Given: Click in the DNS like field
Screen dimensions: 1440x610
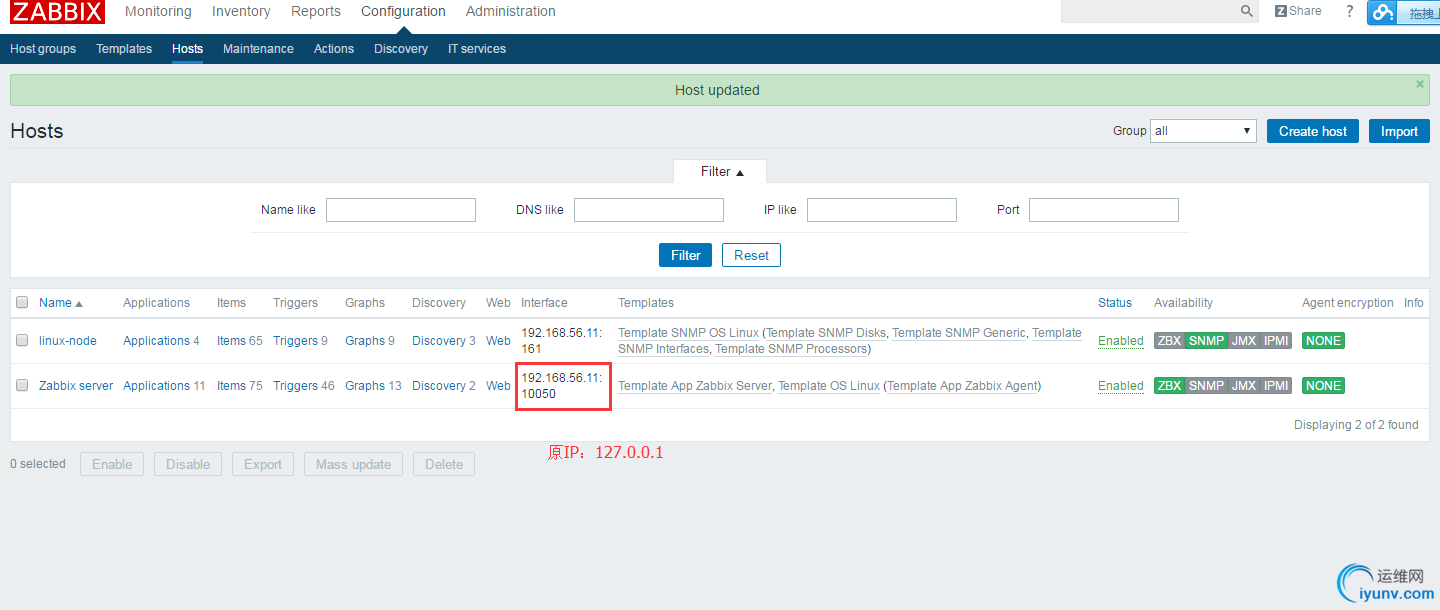Looking at the screenshot, I should click(649, 210).
